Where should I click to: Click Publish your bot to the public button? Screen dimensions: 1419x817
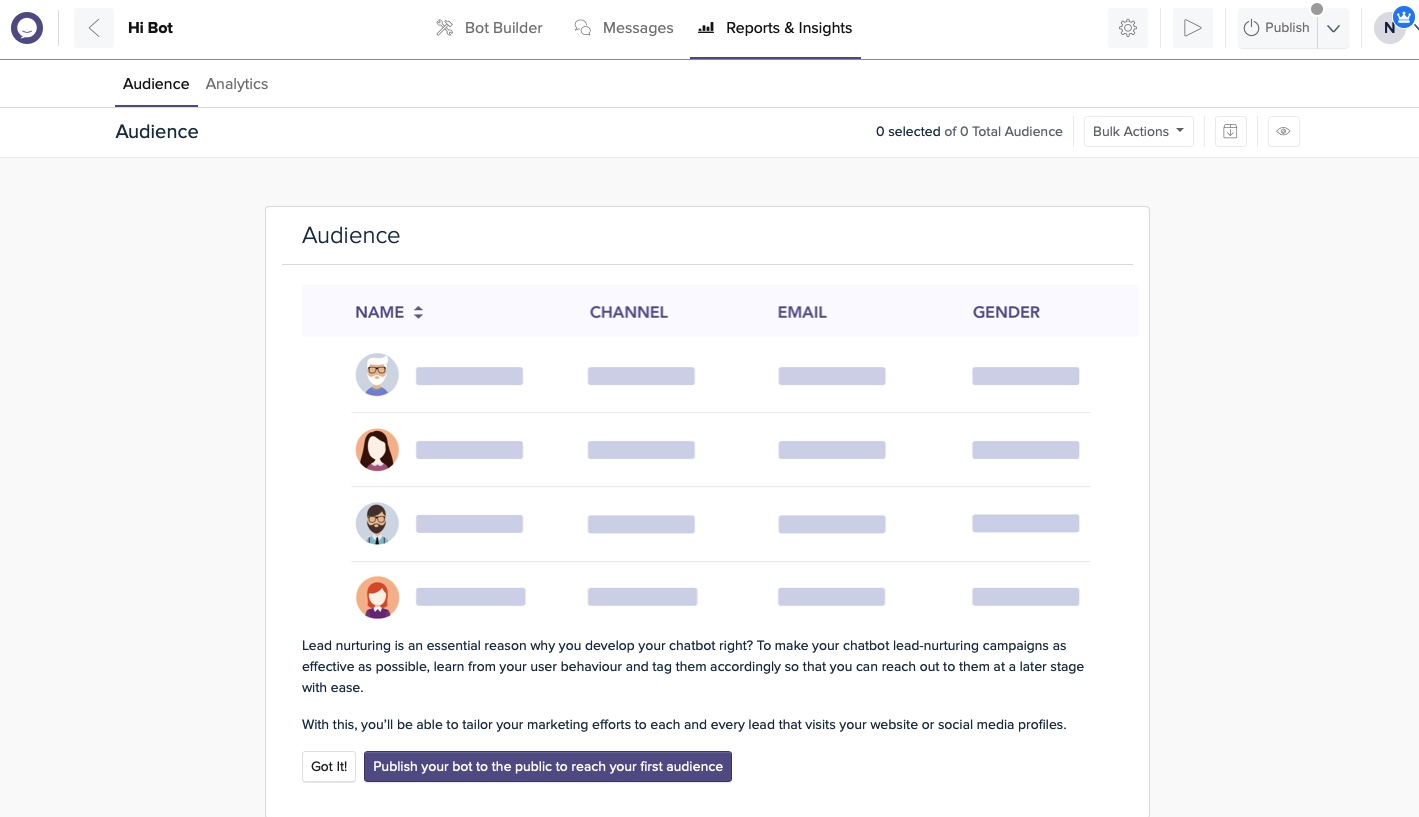pyautogui.click(x=548, y=767)
